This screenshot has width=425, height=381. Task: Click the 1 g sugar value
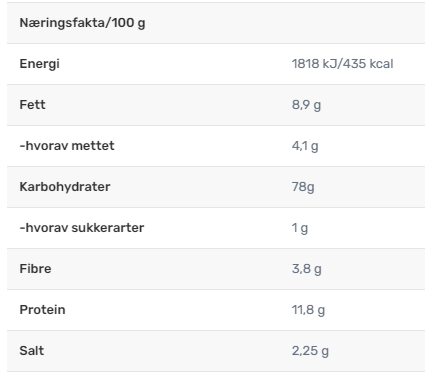[x=300, y=228]
